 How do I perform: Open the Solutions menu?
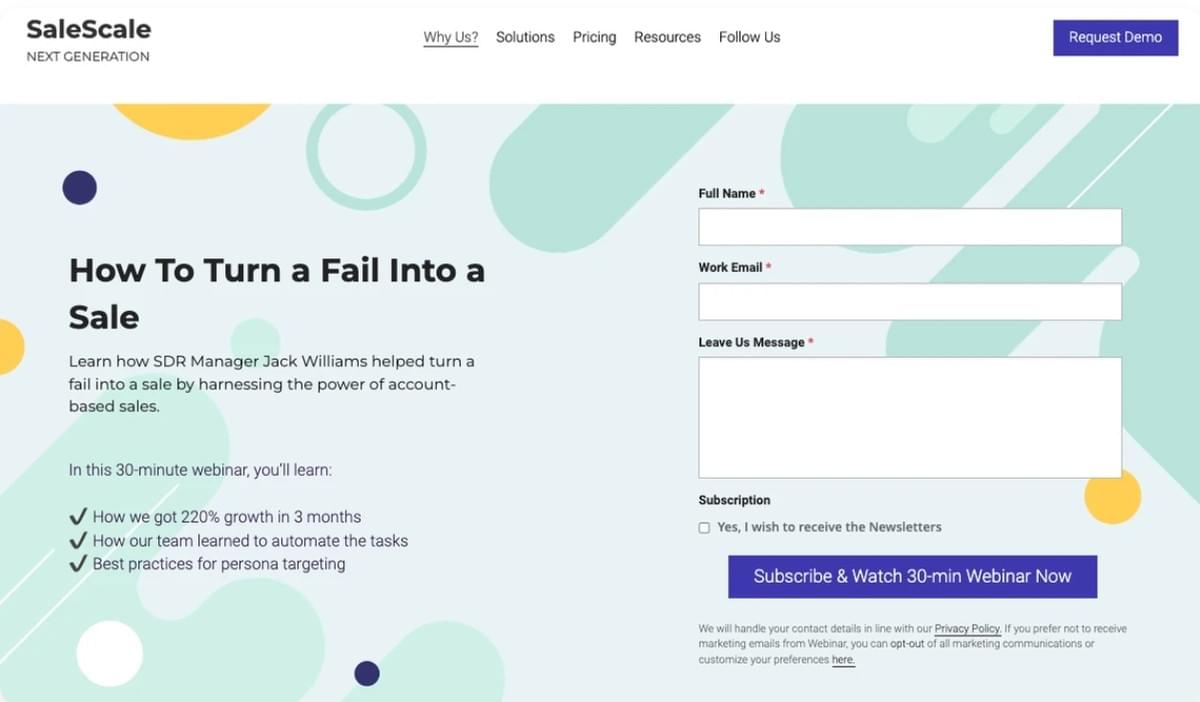[x=525, y=37]
